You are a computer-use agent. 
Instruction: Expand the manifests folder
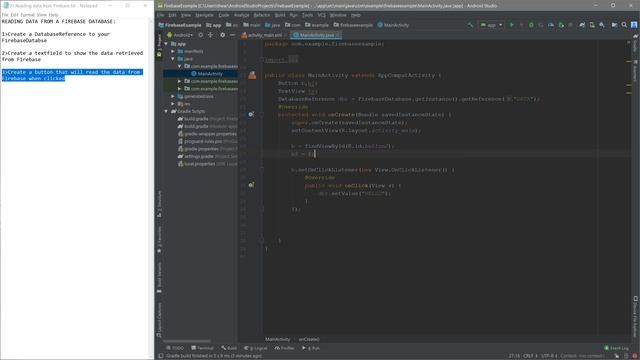pos(173,51)
